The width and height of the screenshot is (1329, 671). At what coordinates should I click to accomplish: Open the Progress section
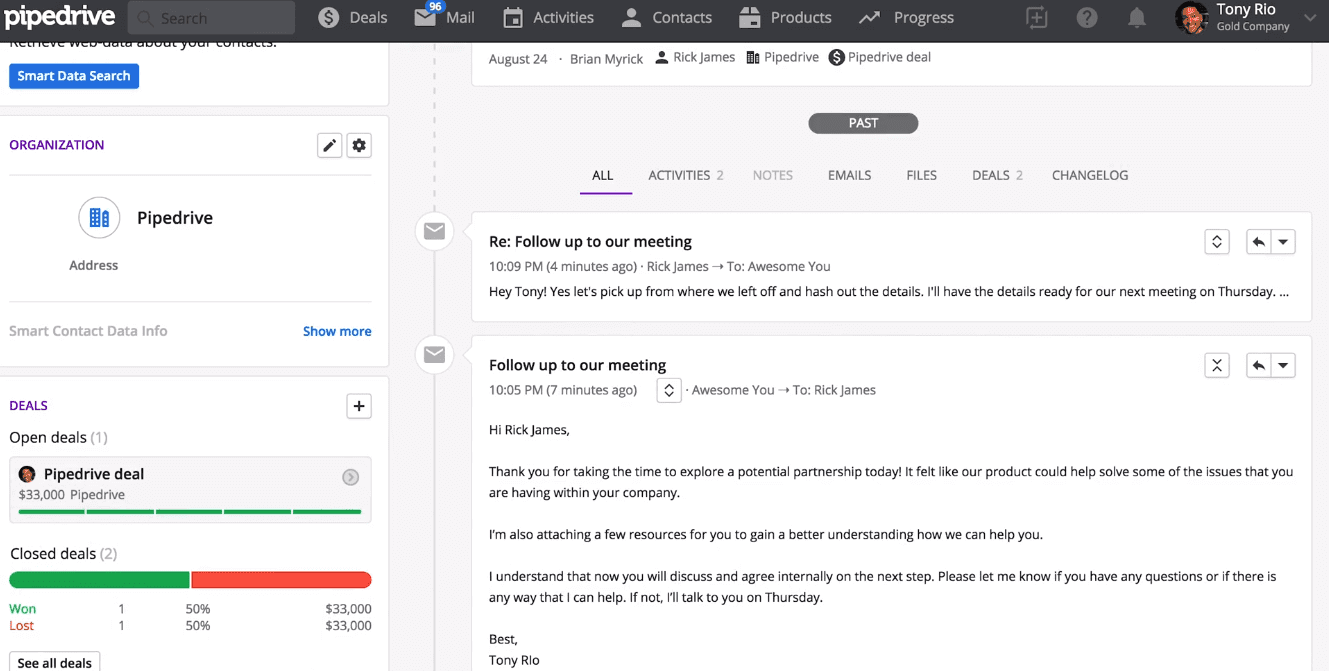906,18
